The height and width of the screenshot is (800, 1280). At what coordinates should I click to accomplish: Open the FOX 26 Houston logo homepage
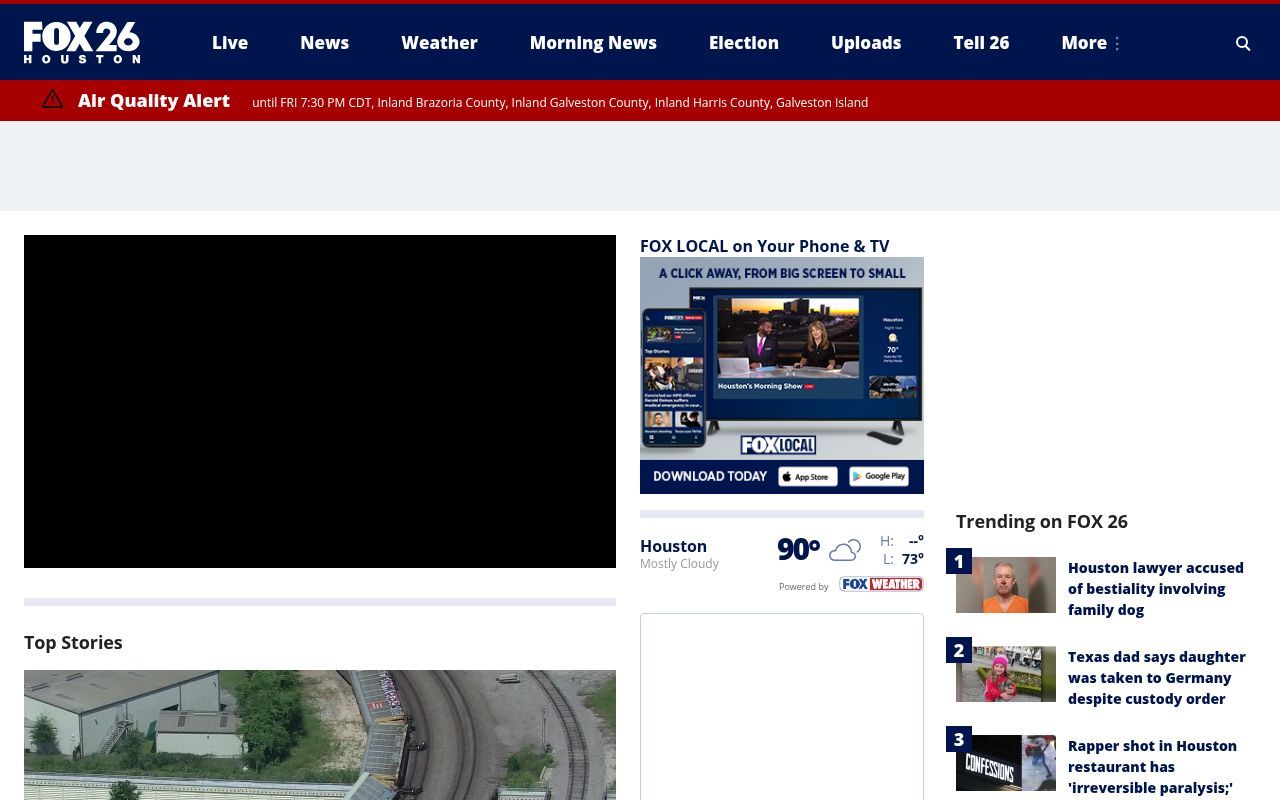pos(82,42)
